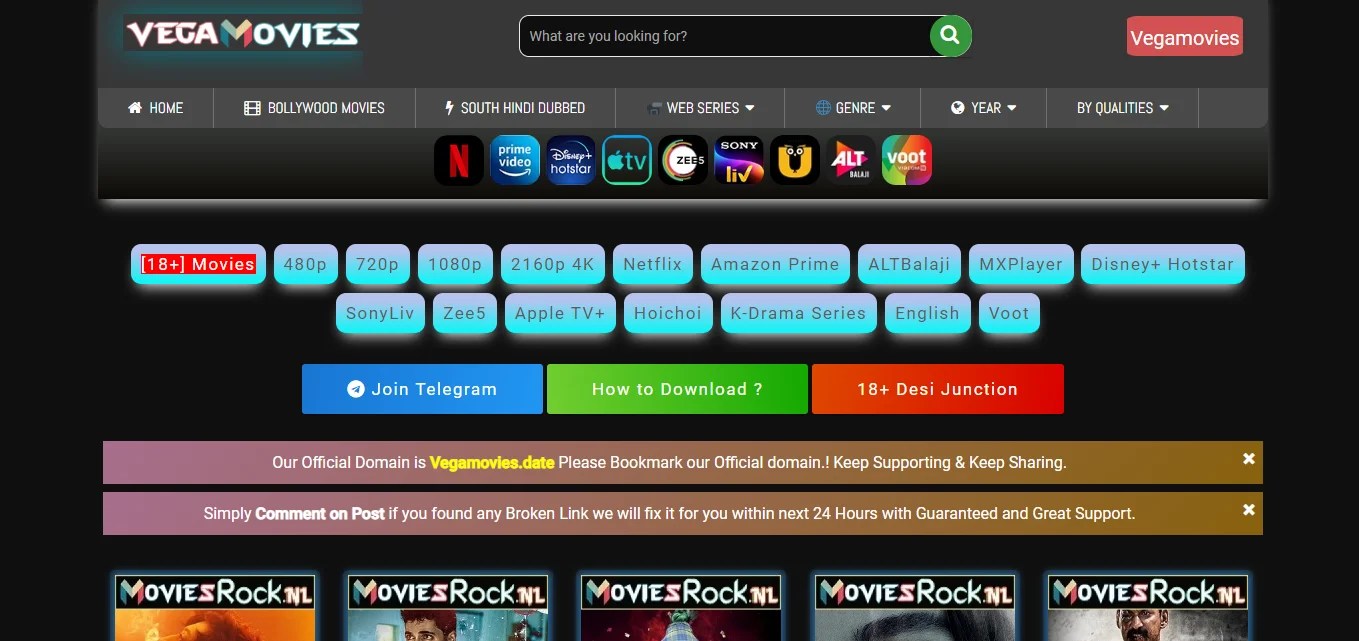
Task: Go to the Home menu item
Action: pos(156,108)
